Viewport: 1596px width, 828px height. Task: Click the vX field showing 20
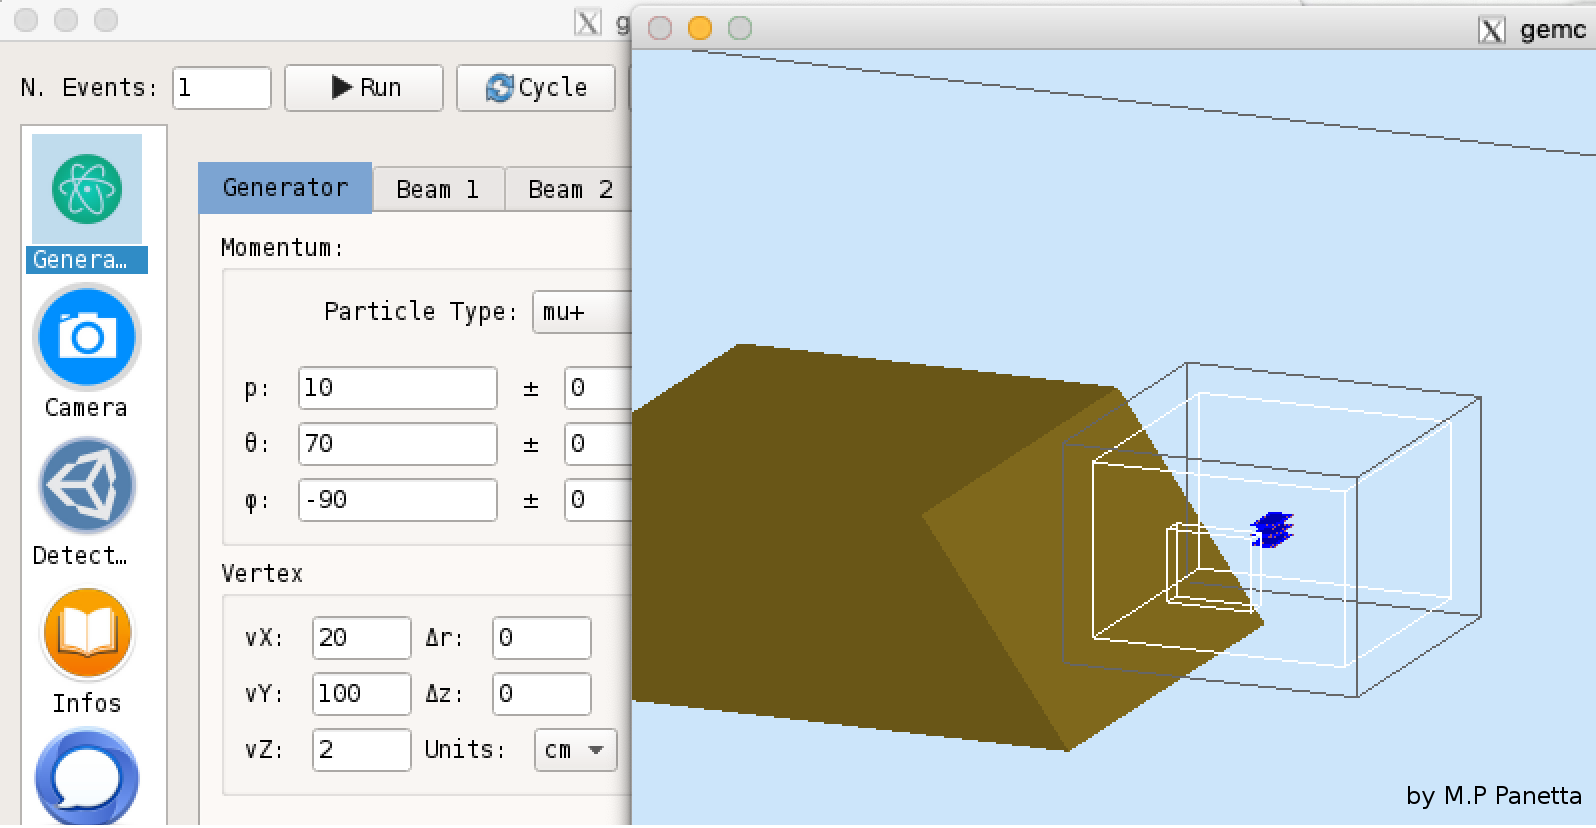pyautogui.click(x=362, y=638)
